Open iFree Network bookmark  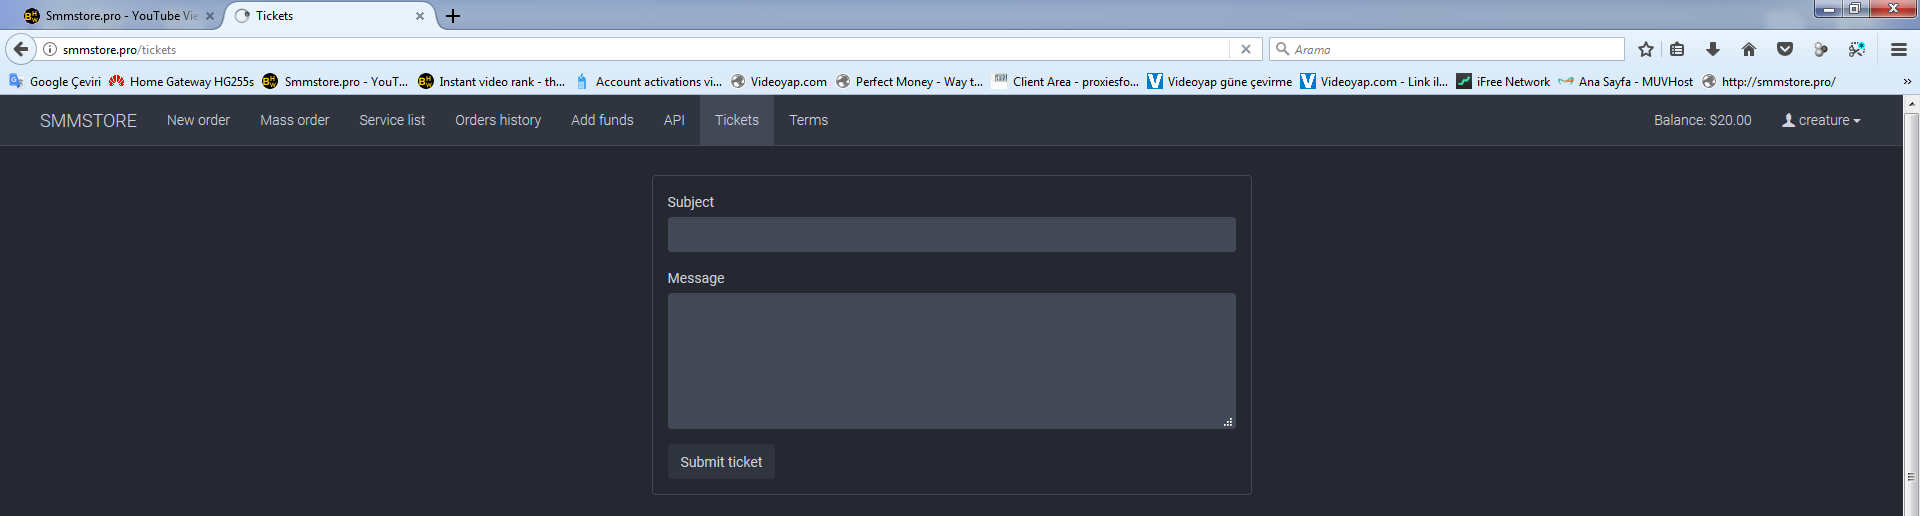click(x=1503, y=82)
